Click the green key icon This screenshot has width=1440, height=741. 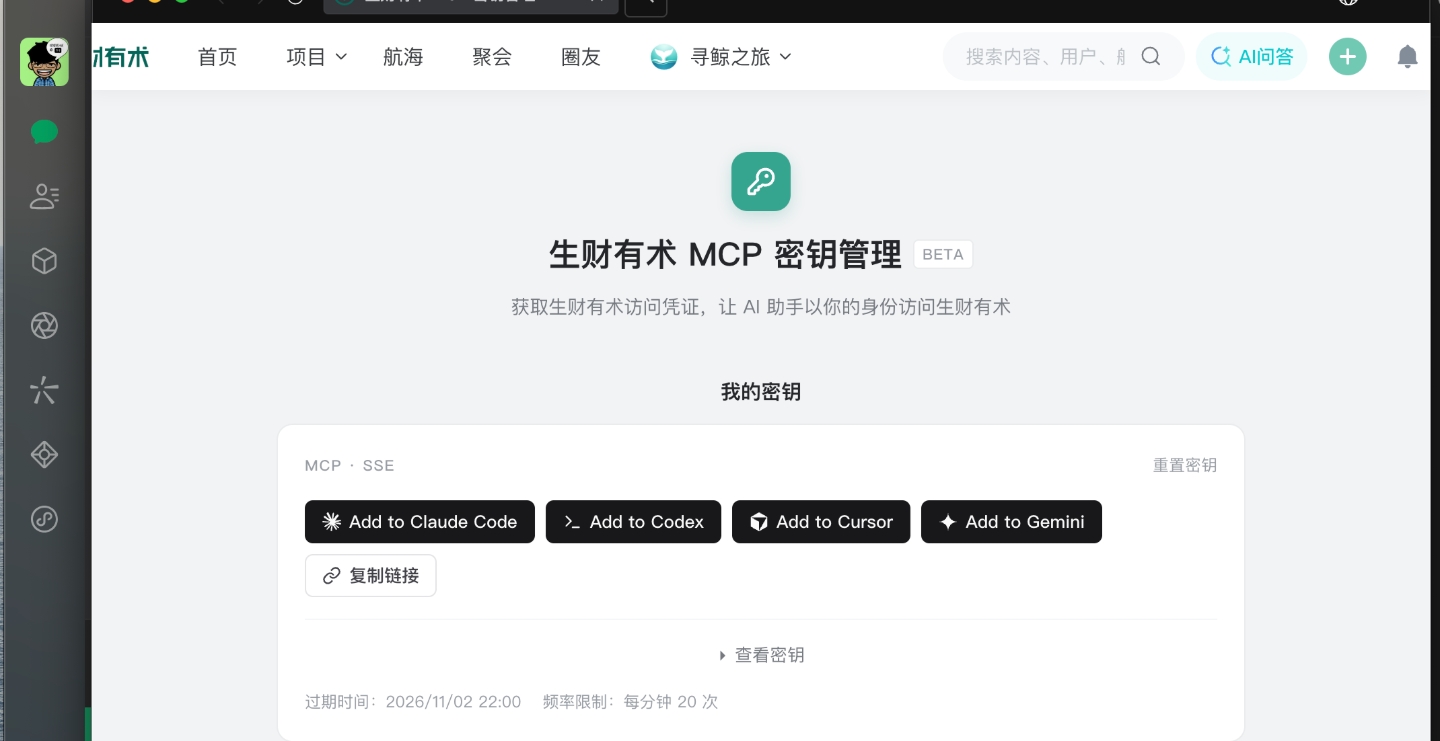761,181
